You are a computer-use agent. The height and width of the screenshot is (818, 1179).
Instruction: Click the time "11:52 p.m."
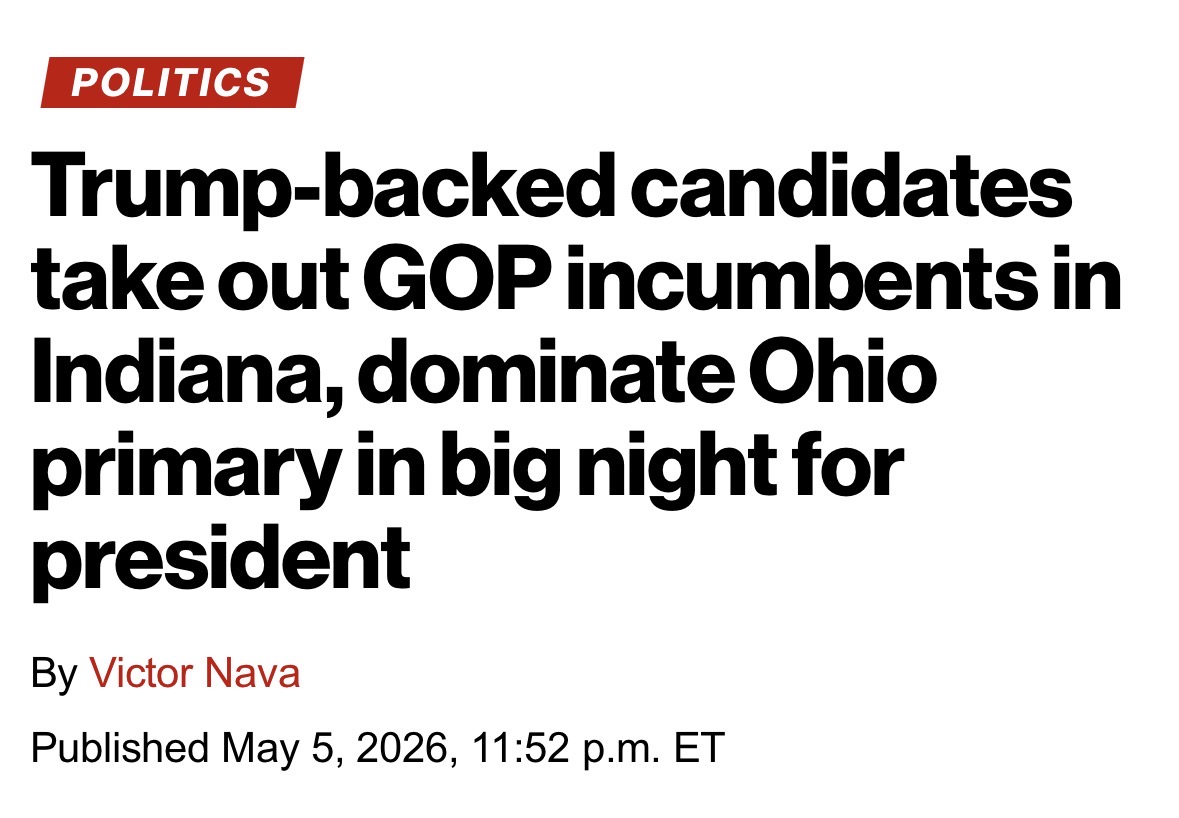[x=567, y=748]
